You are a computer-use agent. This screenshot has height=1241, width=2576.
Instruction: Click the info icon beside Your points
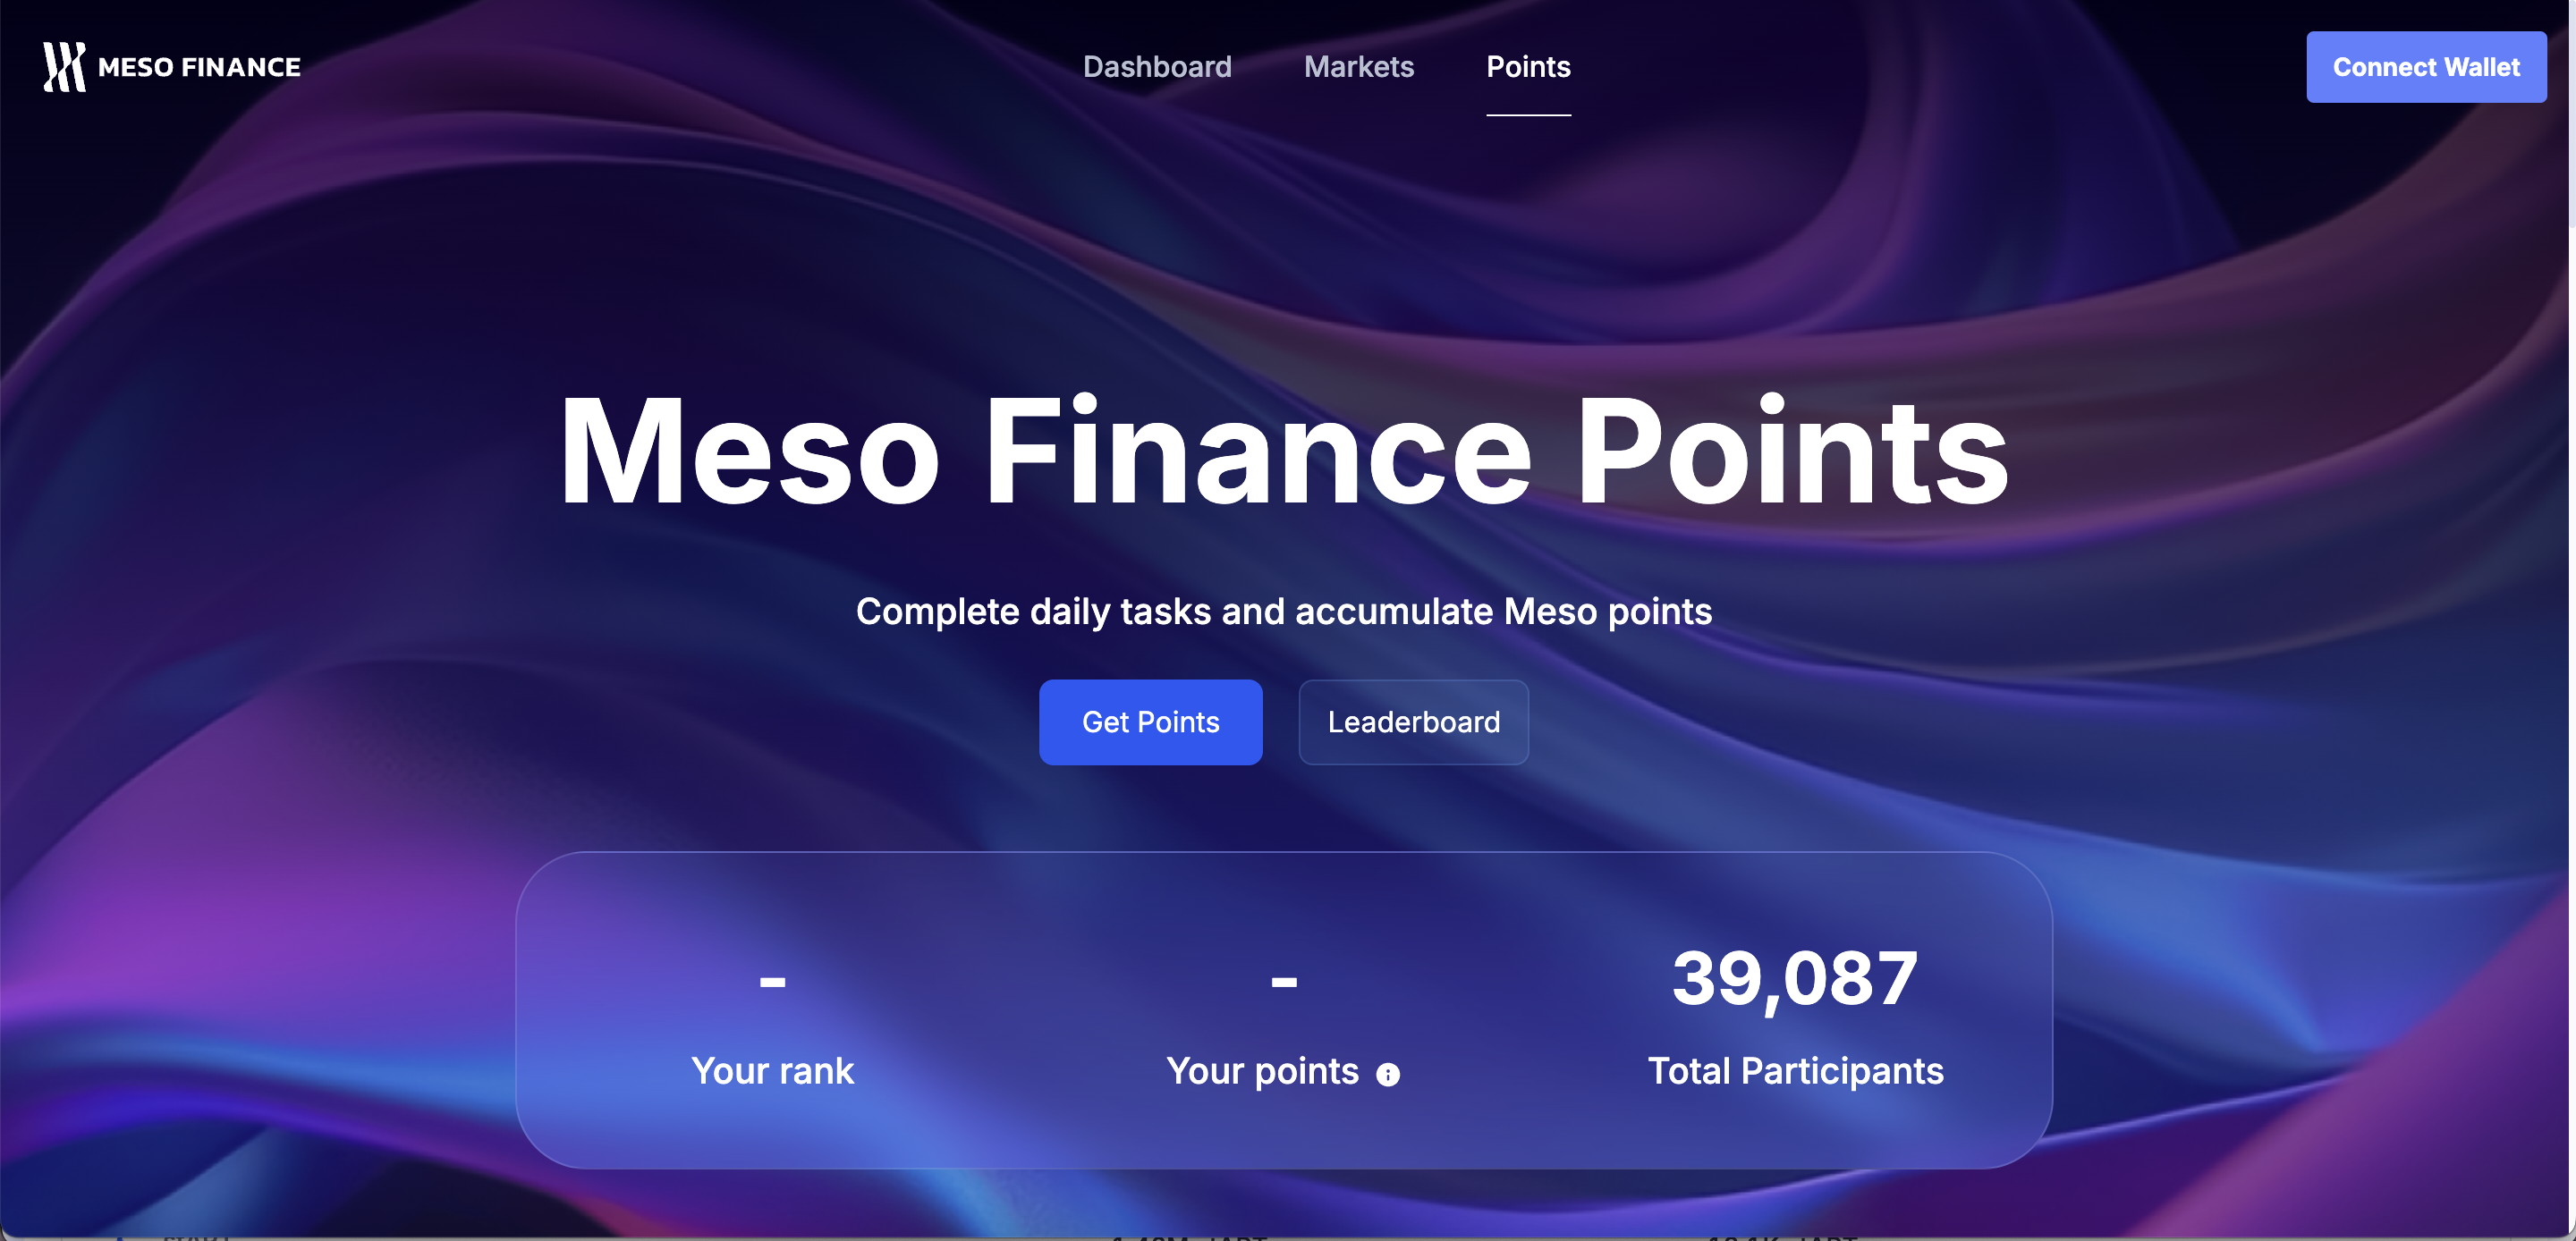(1387, 1074)
